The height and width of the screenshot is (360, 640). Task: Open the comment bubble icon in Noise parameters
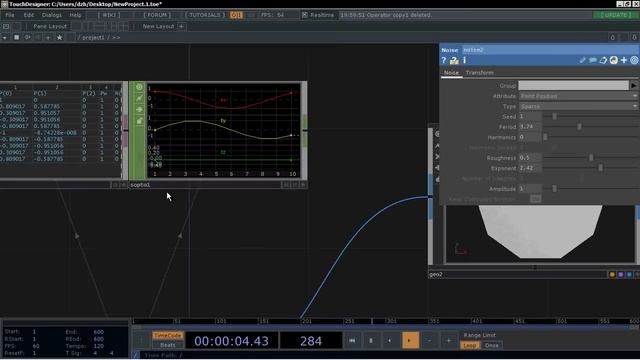coord(593,60)
